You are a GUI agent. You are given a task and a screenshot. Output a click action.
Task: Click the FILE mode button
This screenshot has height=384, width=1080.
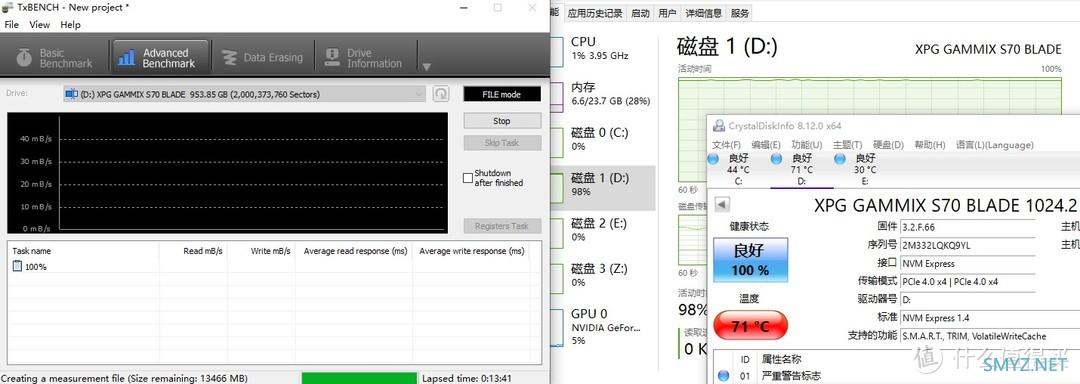(502, 94)
